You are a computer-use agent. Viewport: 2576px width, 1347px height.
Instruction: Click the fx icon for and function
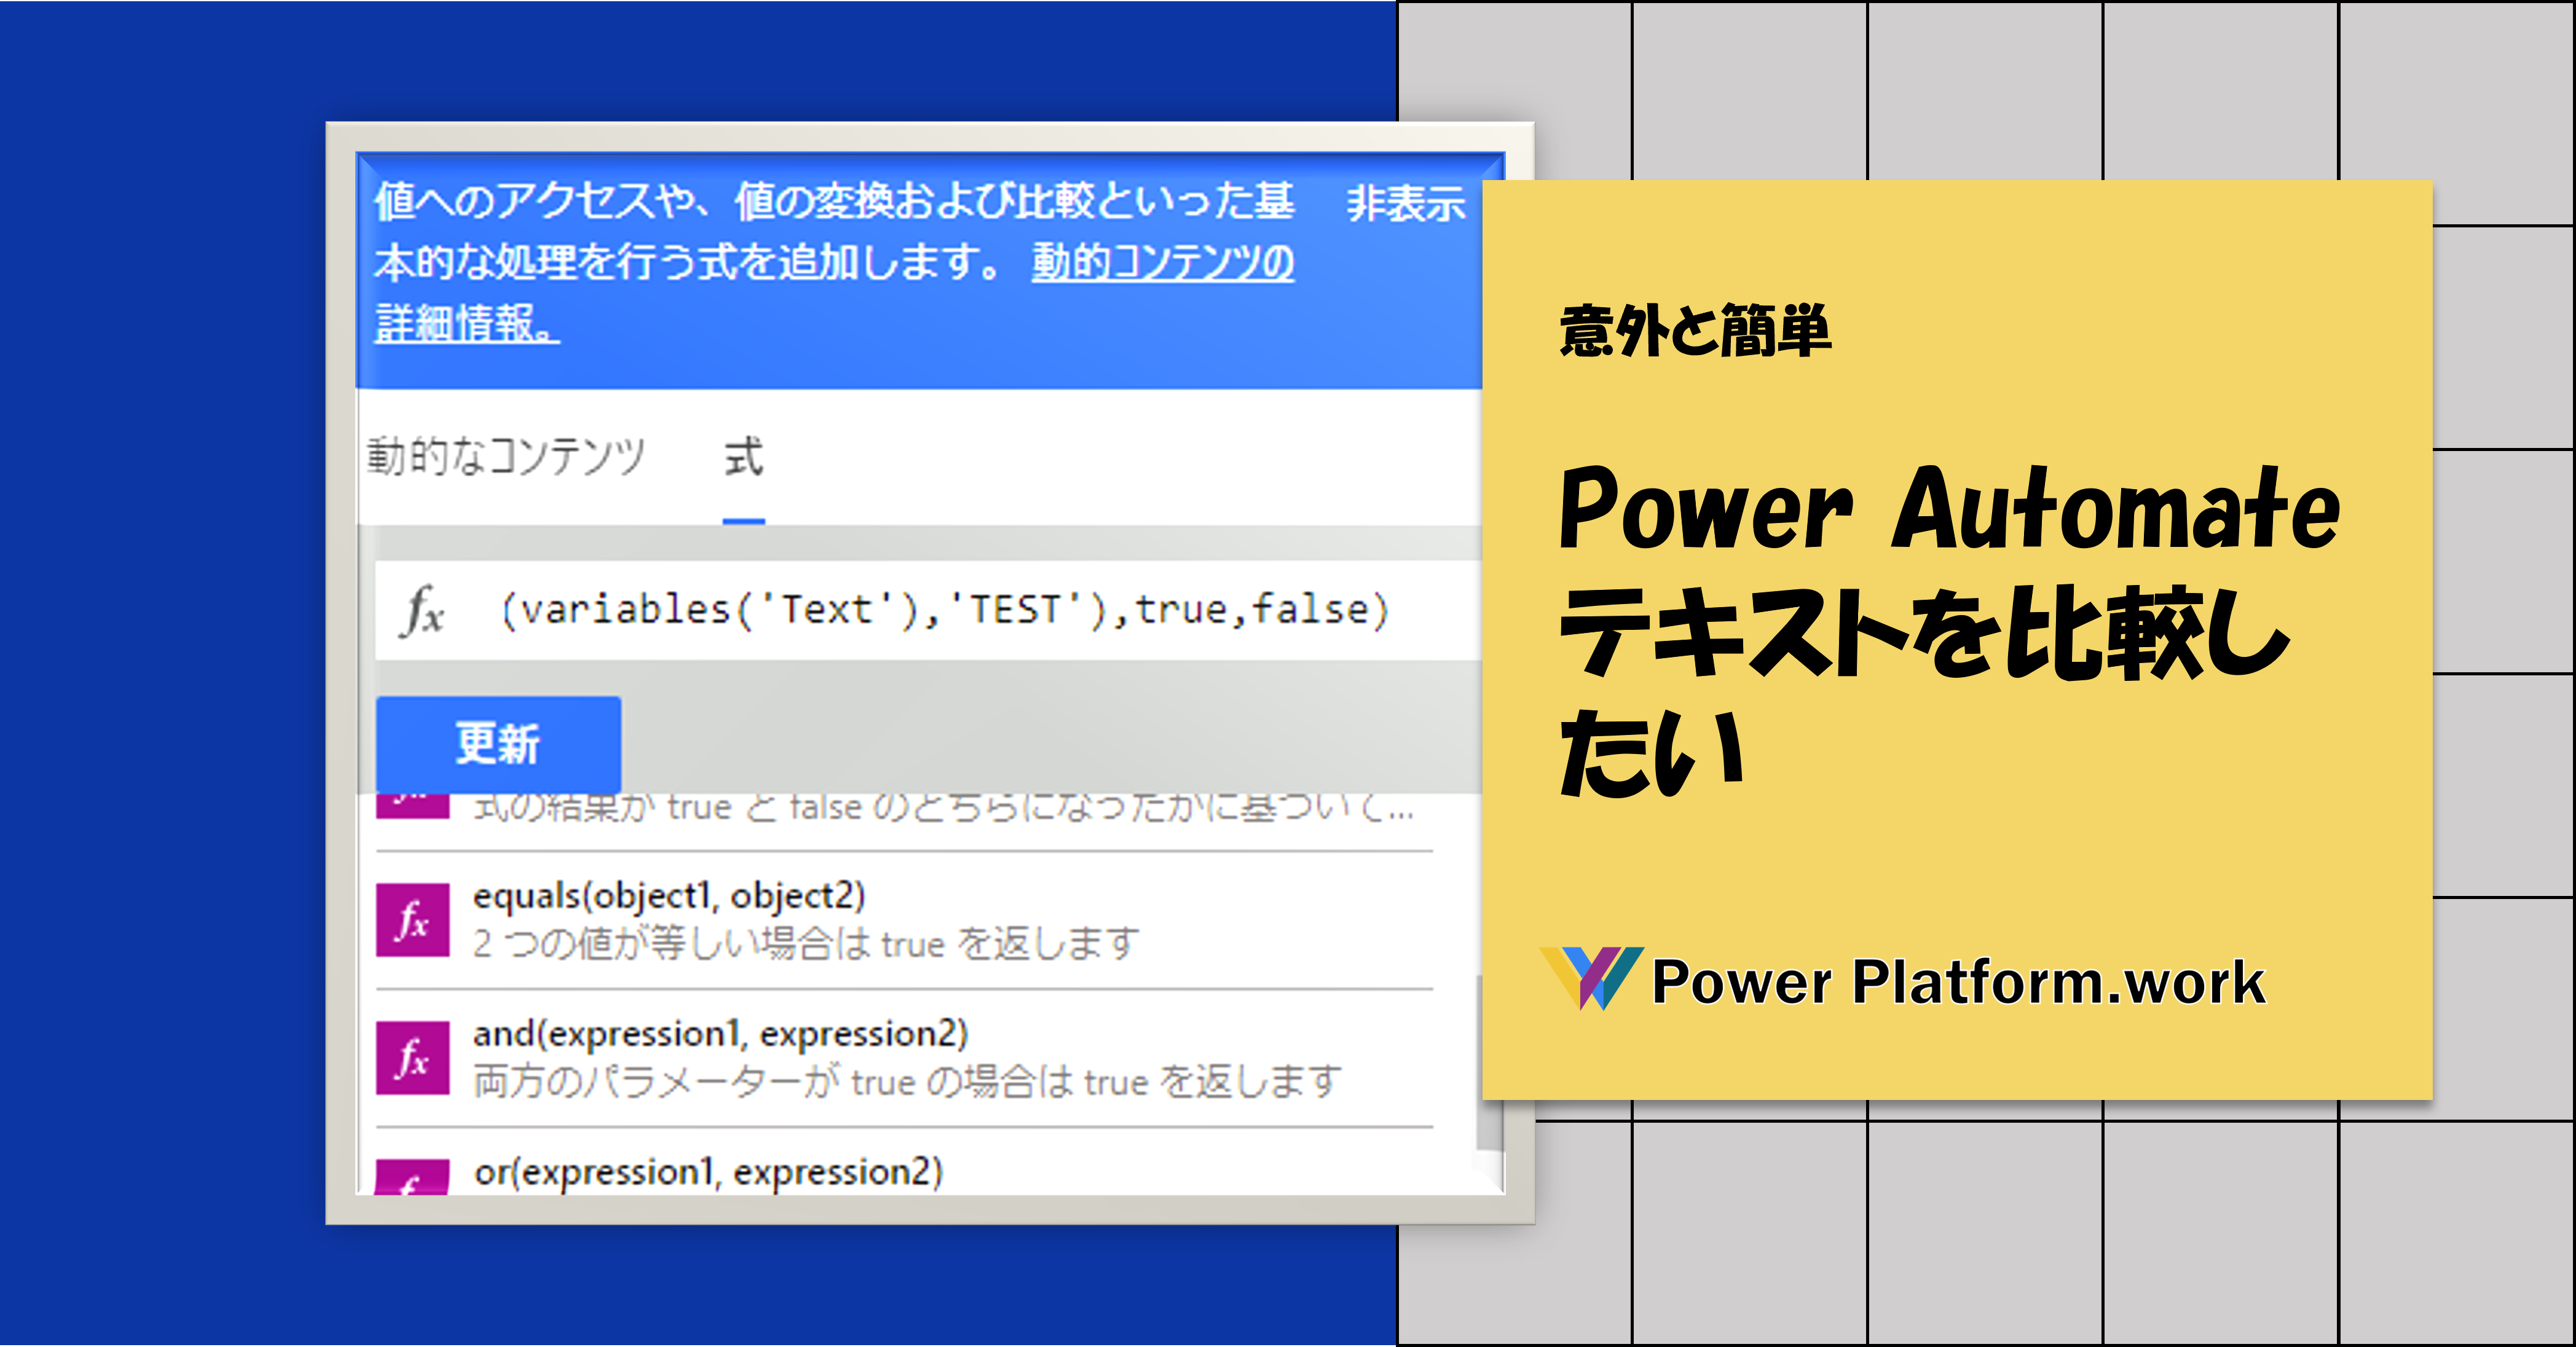(412, 1058)
